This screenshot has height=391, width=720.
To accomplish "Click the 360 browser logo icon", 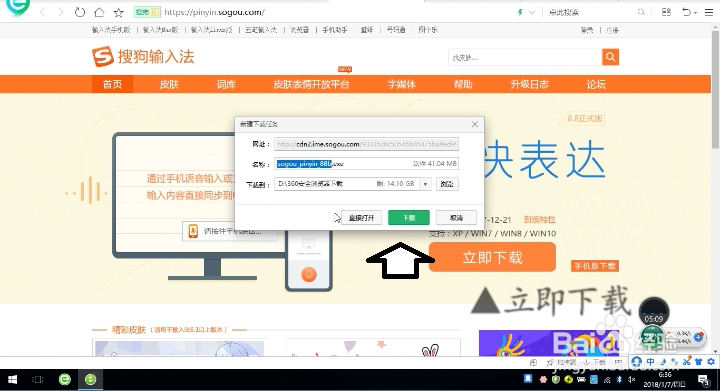I will pos(18,7).
